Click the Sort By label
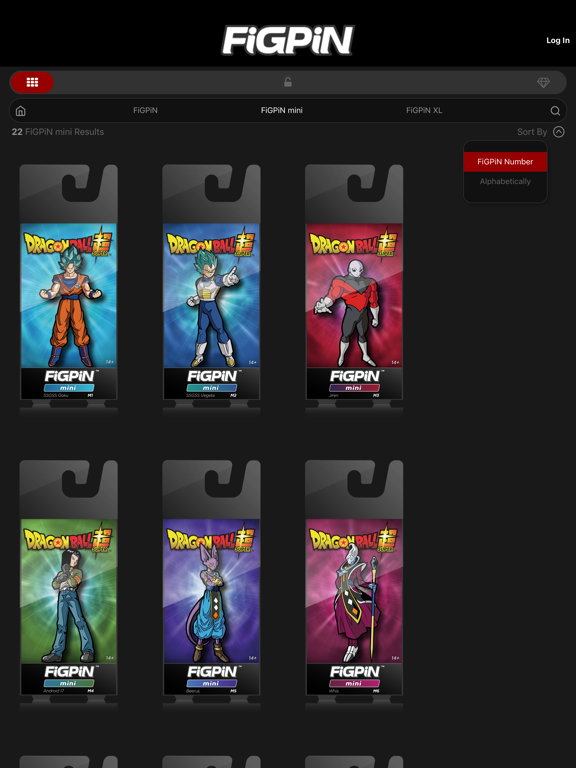Viewport: 576px width, 768px height. click(532, 132)
